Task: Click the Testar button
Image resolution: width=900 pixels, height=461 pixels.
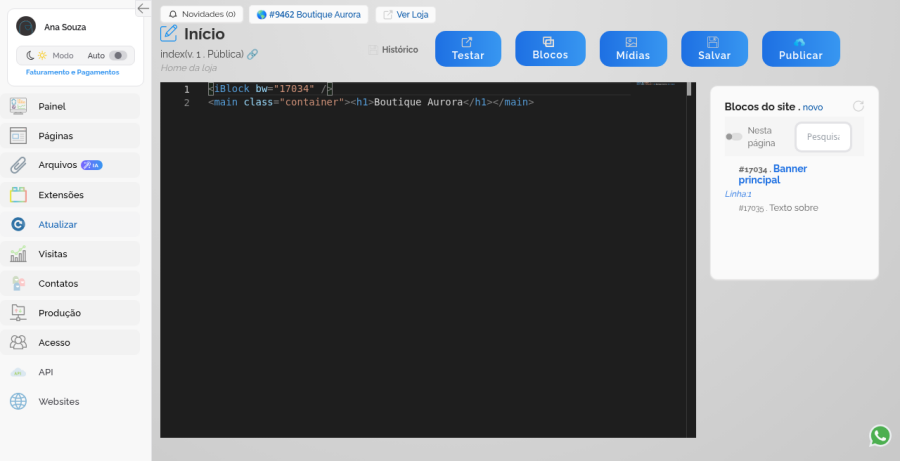Action: click(x=468, y=49)
